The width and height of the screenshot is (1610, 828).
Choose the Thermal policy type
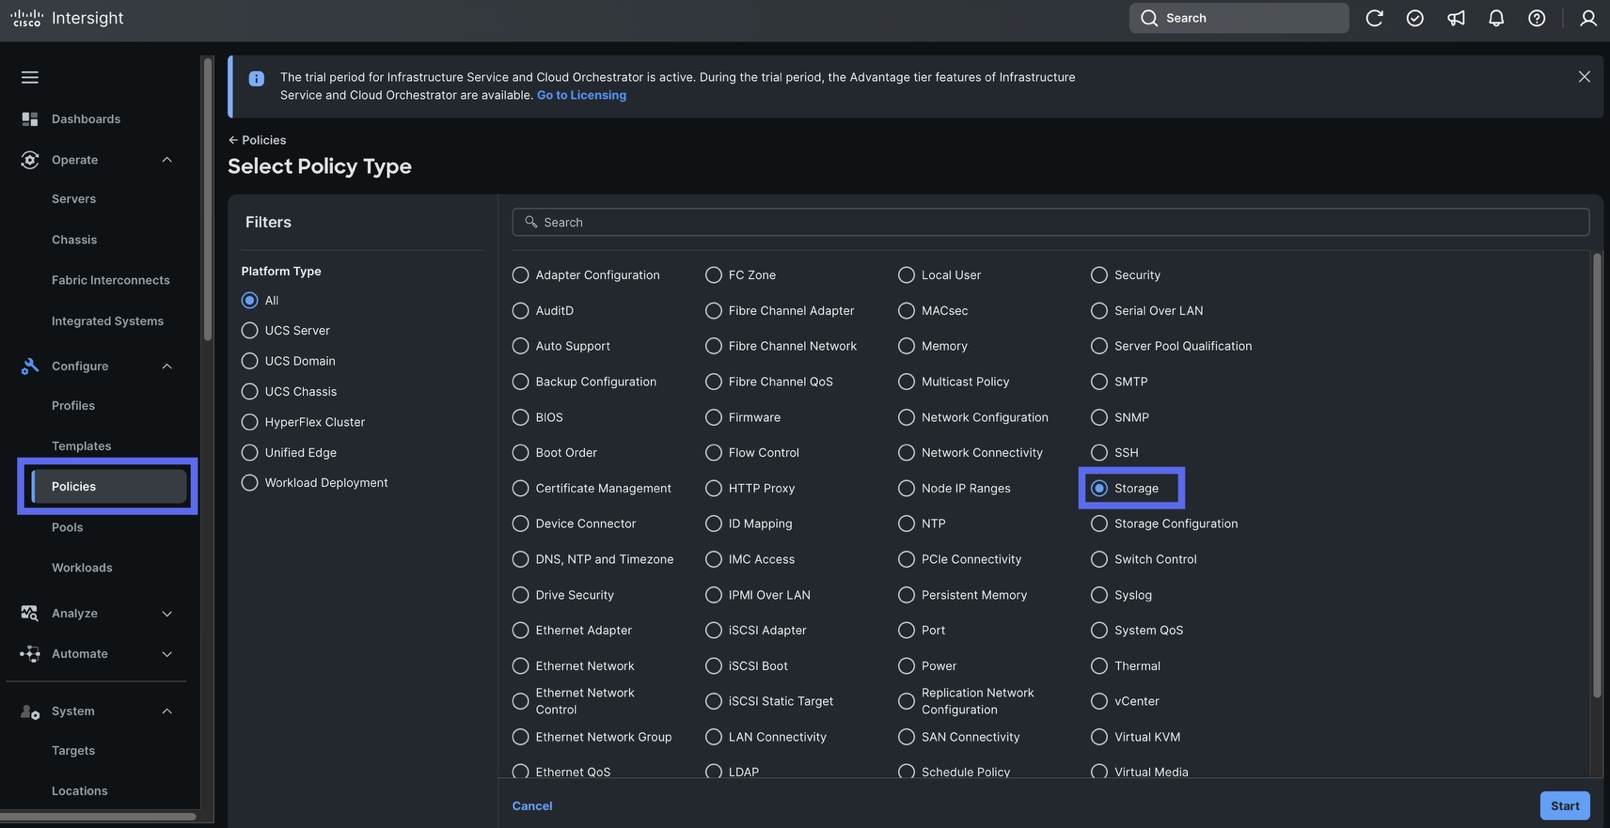tap(1099, 666)
